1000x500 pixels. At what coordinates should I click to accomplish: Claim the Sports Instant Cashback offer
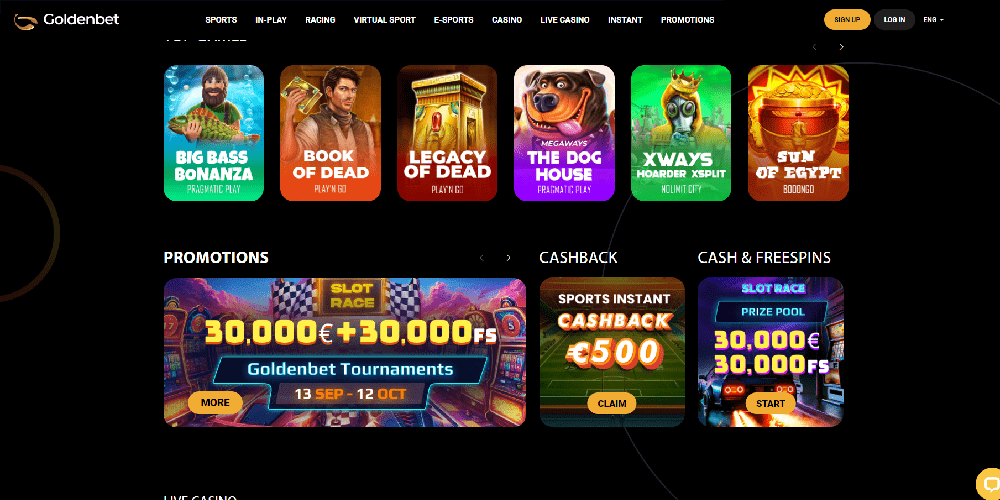coord(612,403)
